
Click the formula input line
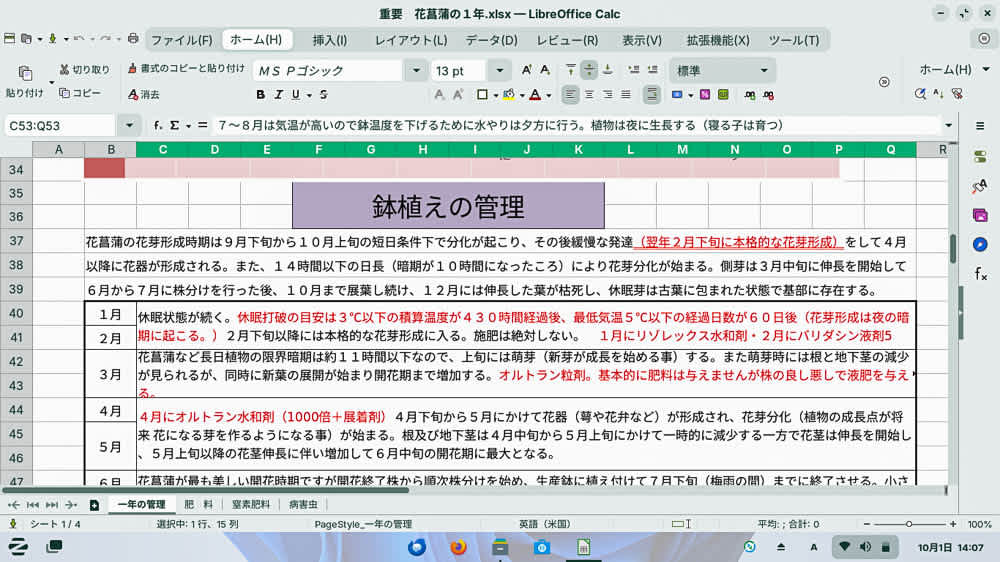[570, 126]
